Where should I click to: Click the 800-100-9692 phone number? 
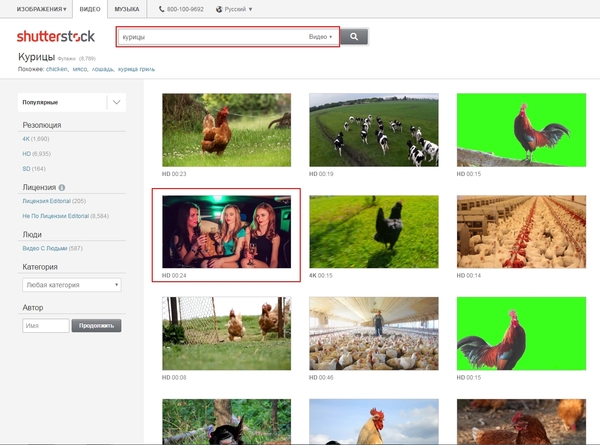click(185, 9)
